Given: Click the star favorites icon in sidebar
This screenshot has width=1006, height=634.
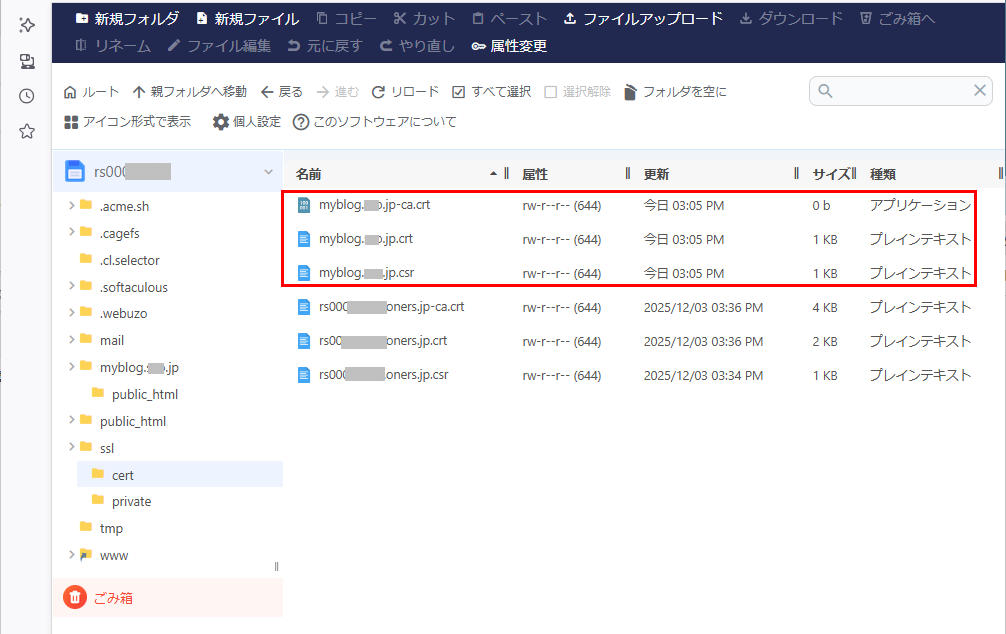Looking at the screenshot, I should (26, 129).
